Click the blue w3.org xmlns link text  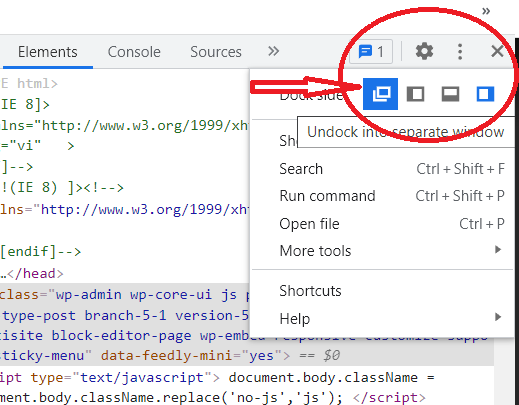click(x=145, y=209)
